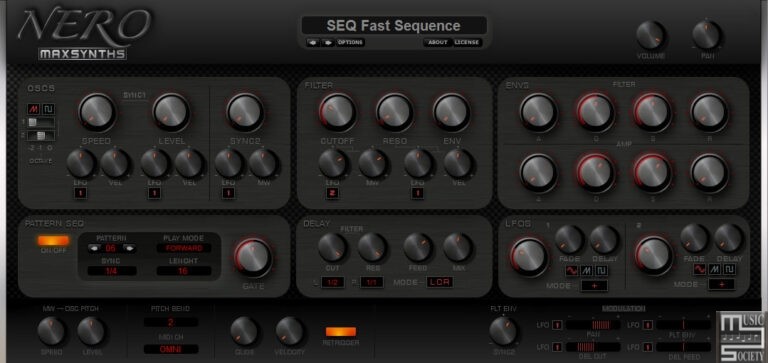Click the Delay Feed knob
This screenshot has width=768, height=363.
418,247
